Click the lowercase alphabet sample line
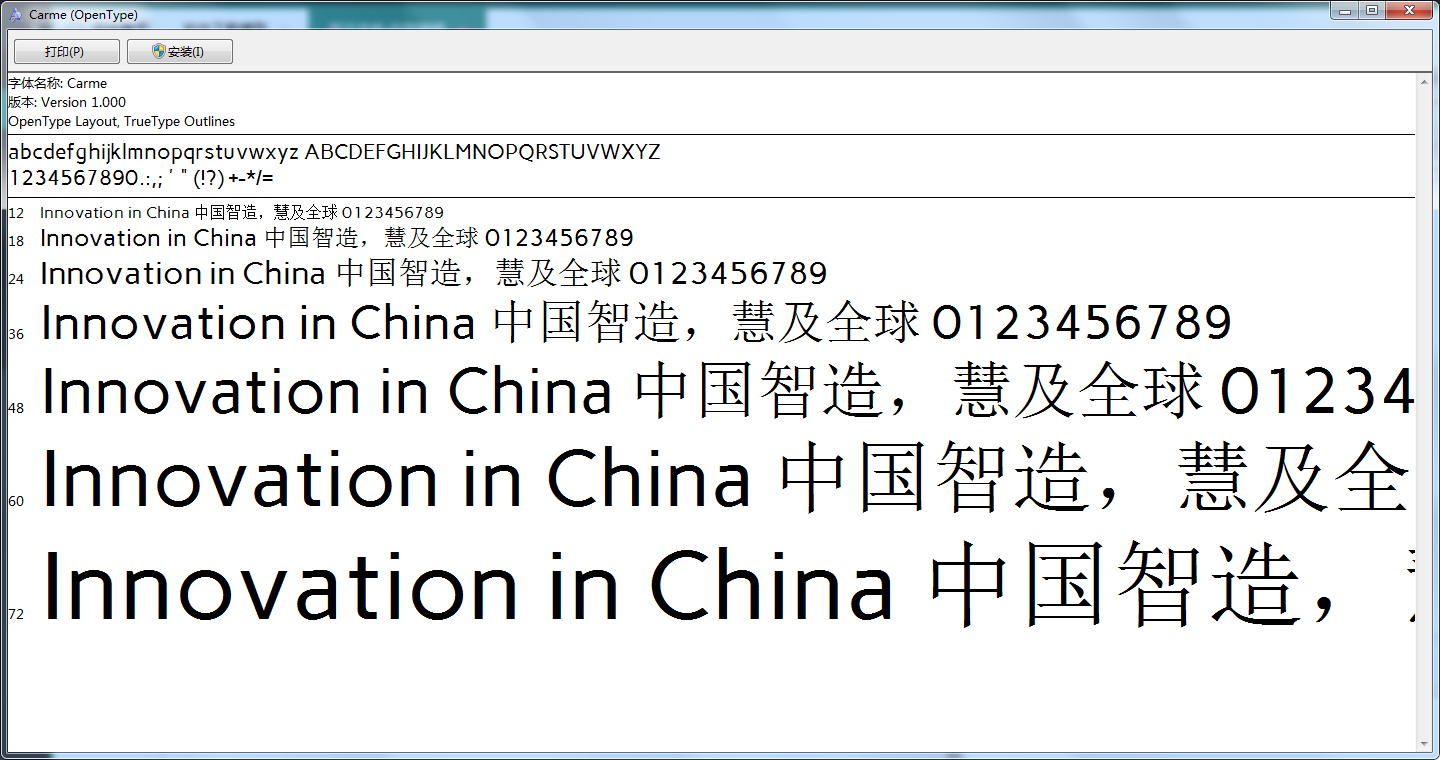The width and height of the screenshot is (1440, 760). point(153,153)
